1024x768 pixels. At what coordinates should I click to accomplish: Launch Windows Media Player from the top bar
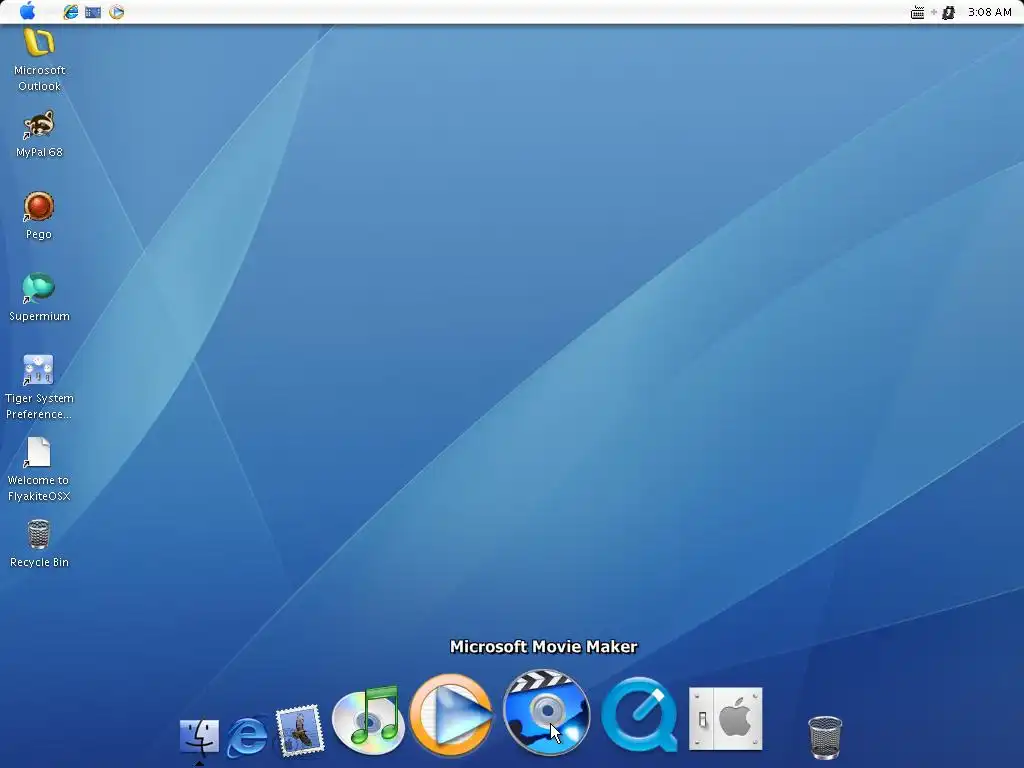(x=116, y=12)
